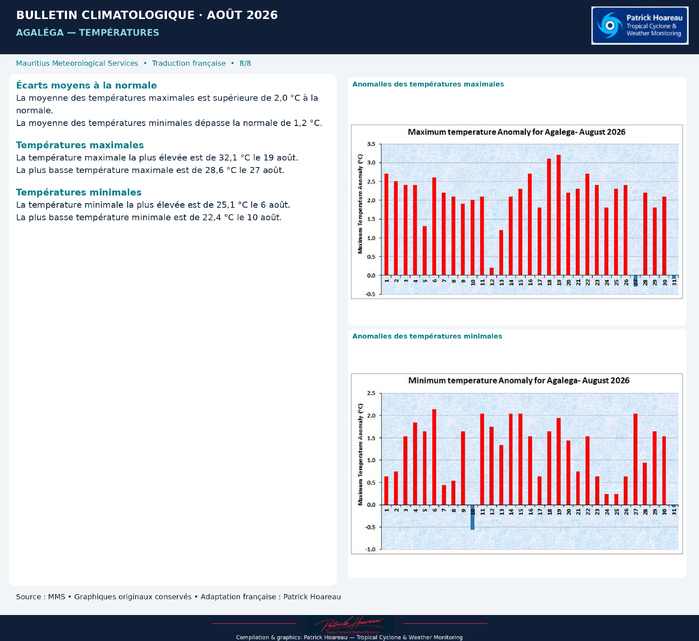Click the sentence about minimum mean 1,2 °C
Image resolution: width=699 pixels, height=641 pixels.
pyautogui.click(x=169, y=123)
